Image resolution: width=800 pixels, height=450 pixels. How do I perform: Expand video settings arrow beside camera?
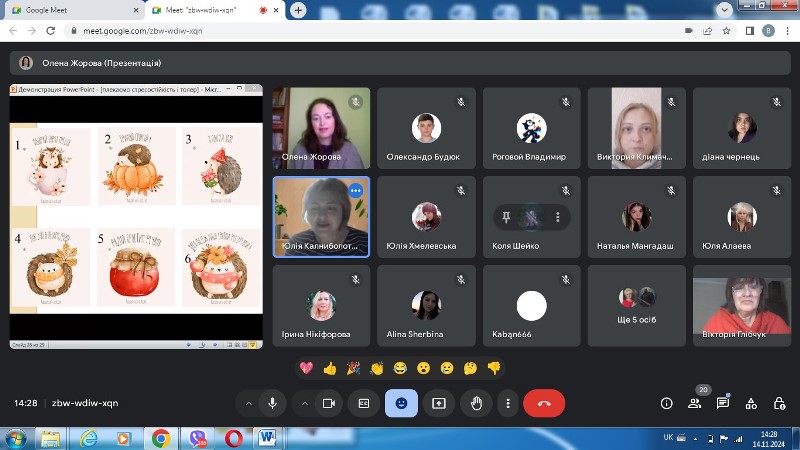point(305,403)
